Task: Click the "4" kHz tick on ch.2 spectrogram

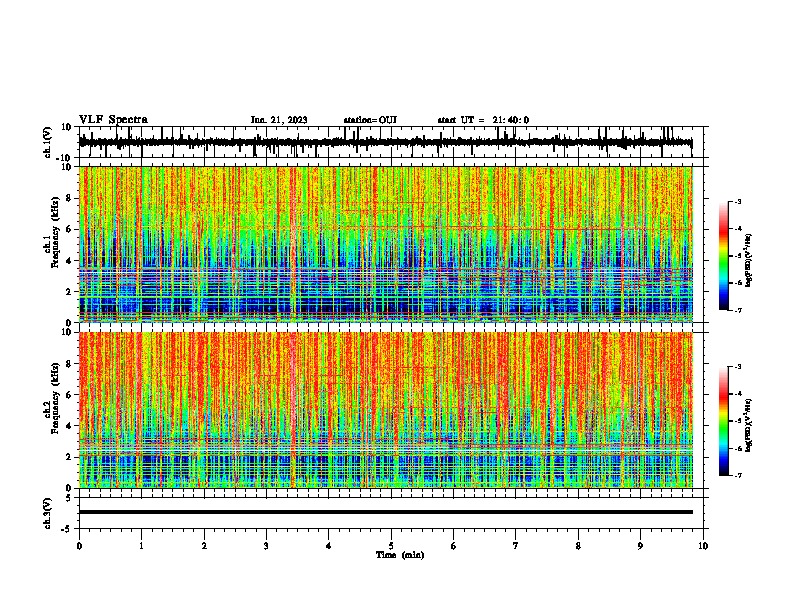Action: tap(69, 426)
